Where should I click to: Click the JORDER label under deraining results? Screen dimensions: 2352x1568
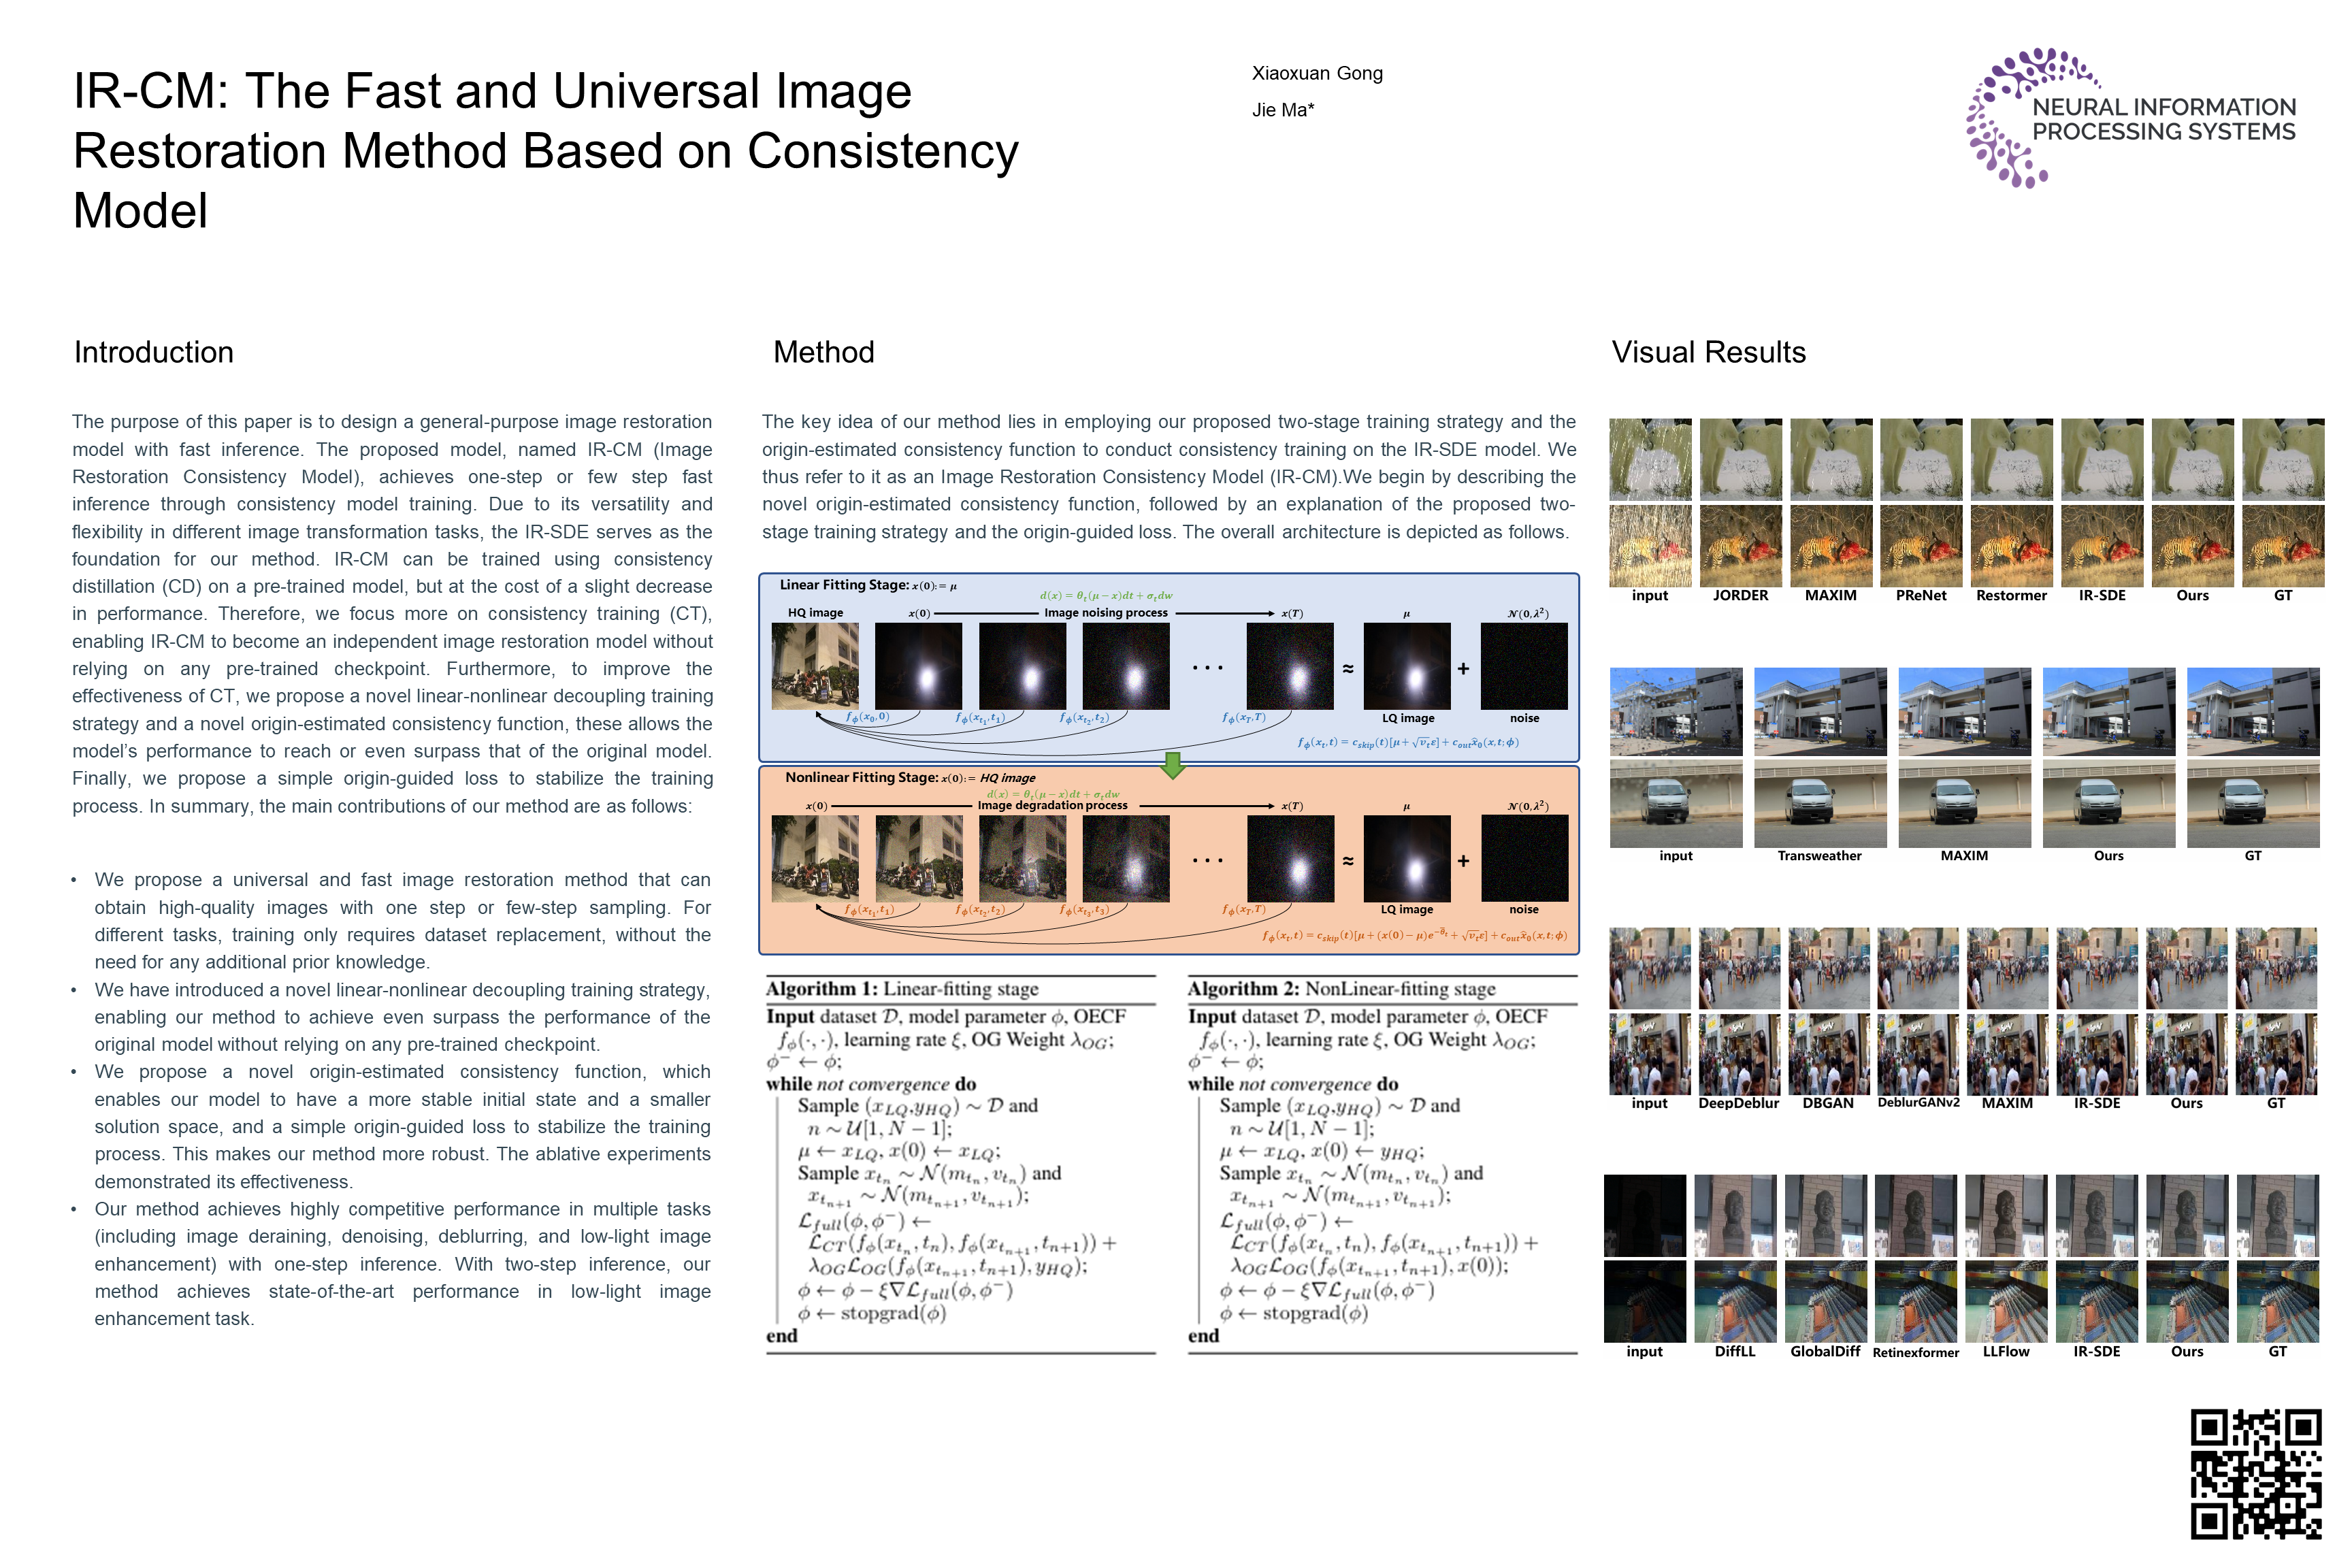[x=1740, y=595]
